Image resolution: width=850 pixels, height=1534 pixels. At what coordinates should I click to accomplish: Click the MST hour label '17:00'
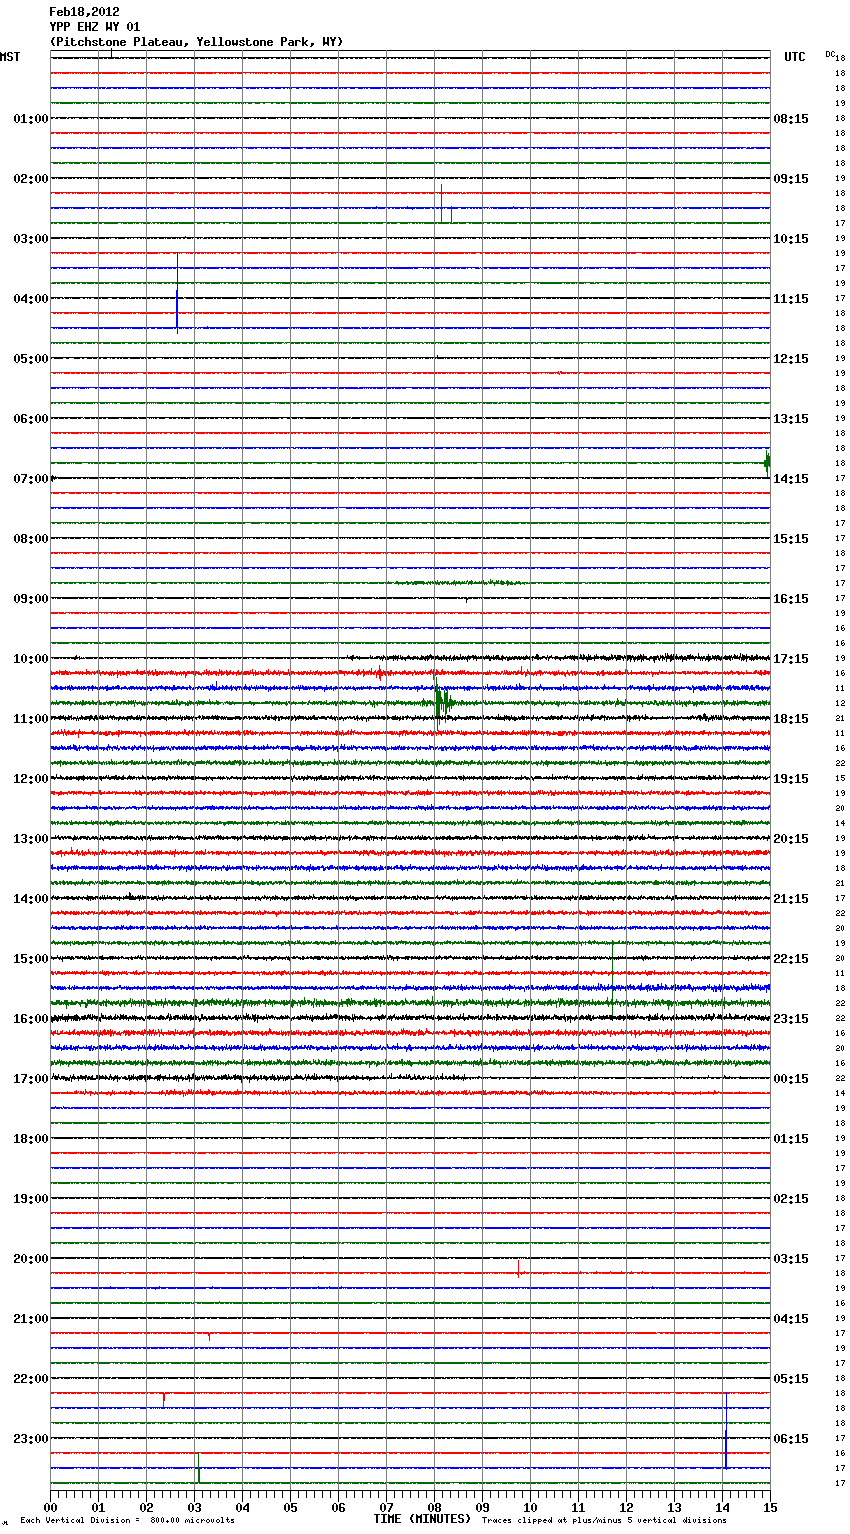tap(31, 1079)
